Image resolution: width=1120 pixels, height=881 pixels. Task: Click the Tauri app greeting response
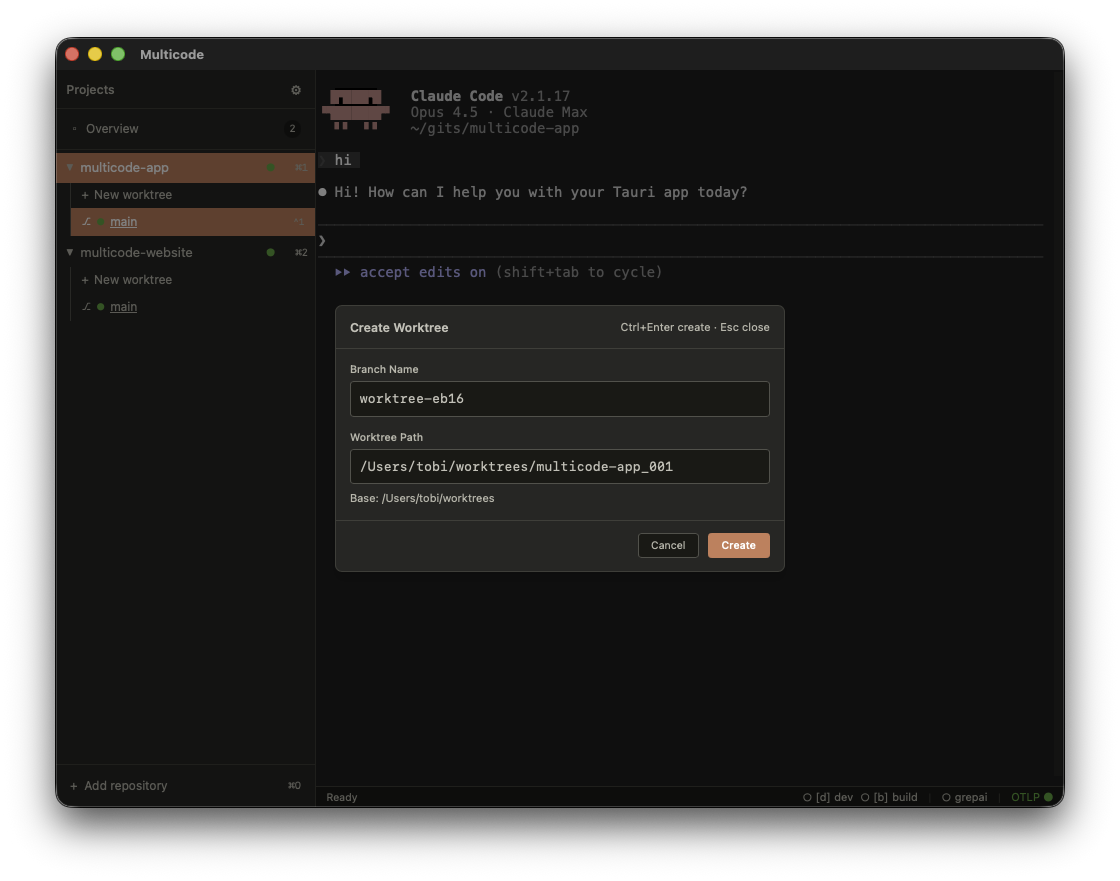(541, 192)
